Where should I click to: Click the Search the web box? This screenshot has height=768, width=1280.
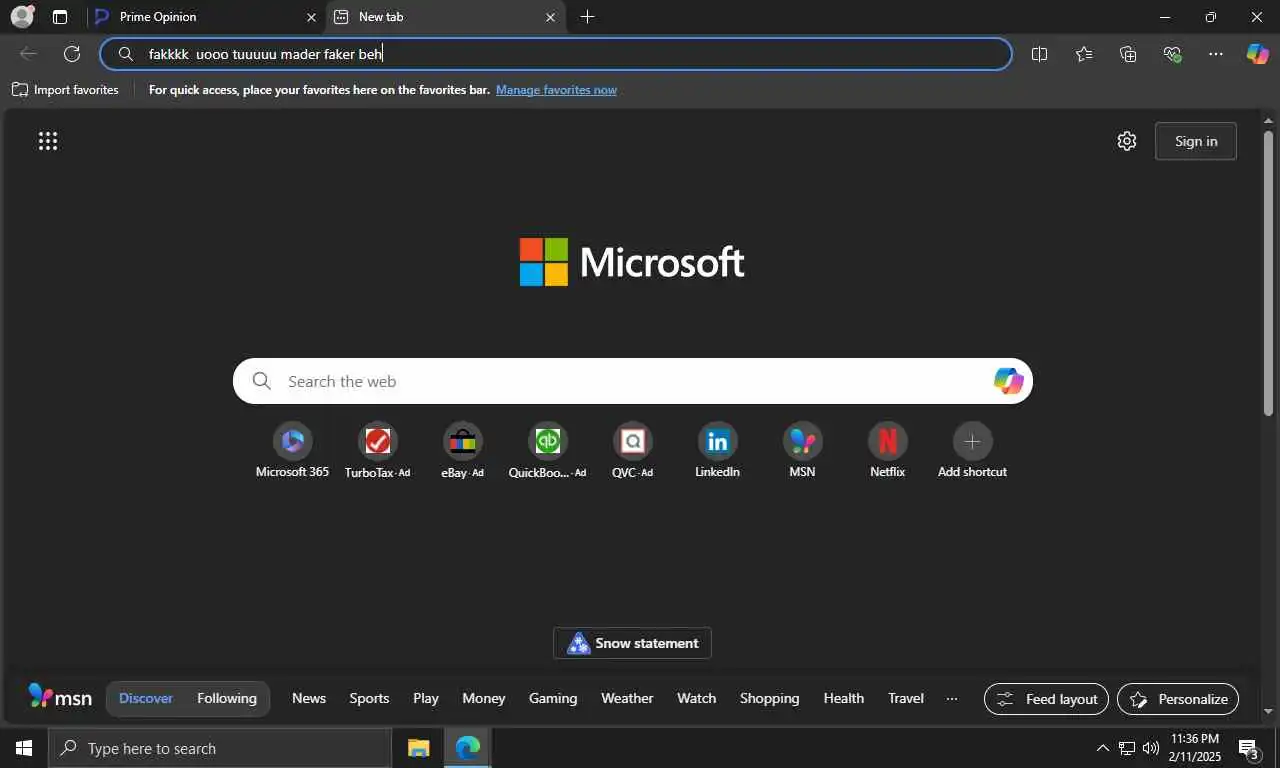pyautogui.click(x=632, y=381)
